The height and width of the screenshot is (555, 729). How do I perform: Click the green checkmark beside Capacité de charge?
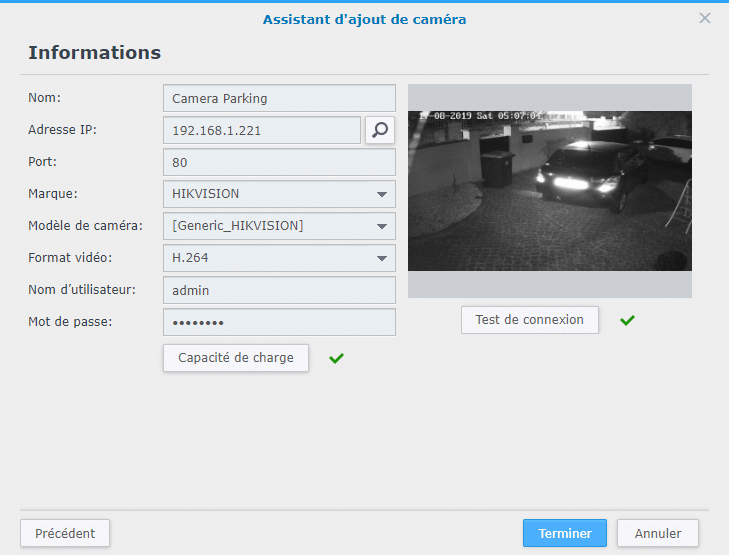coord(336,358)
